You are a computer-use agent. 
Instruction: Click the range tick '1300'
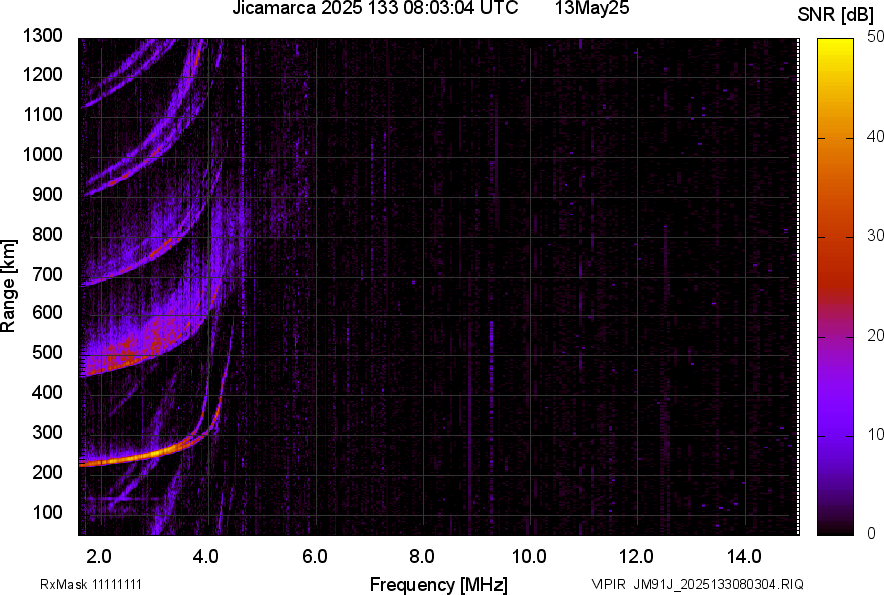pos(42,36)
